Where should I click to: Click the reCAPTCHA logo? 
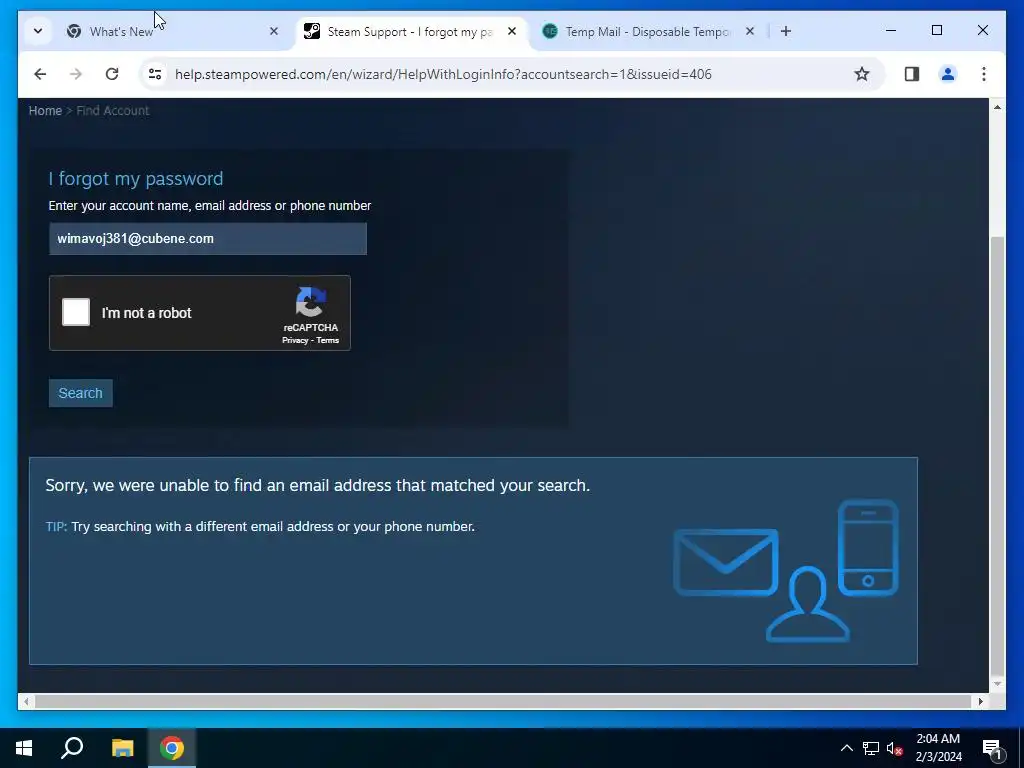[311, 302]
